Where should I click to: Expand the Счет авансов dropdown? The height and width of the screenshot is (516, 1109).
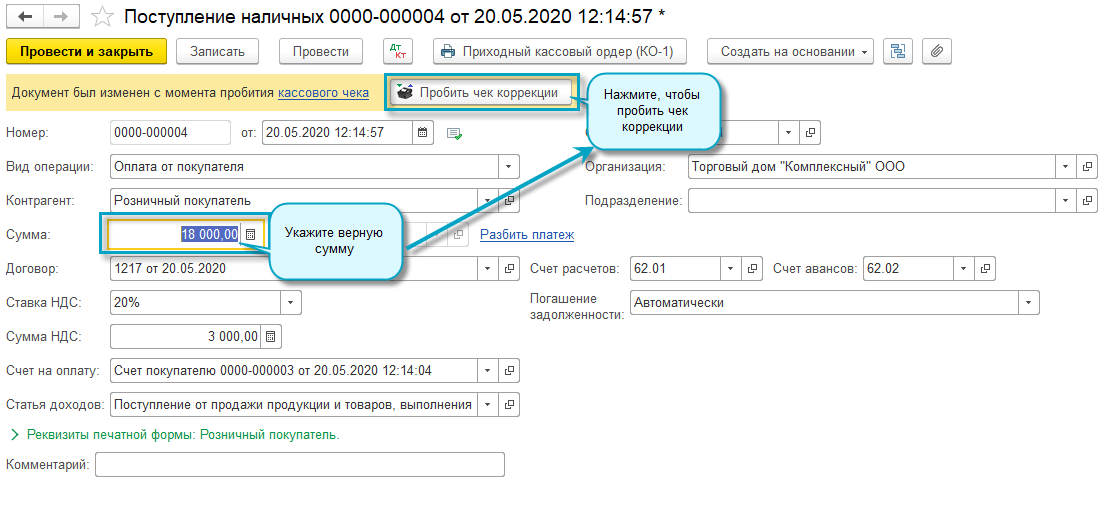point(963,269)
